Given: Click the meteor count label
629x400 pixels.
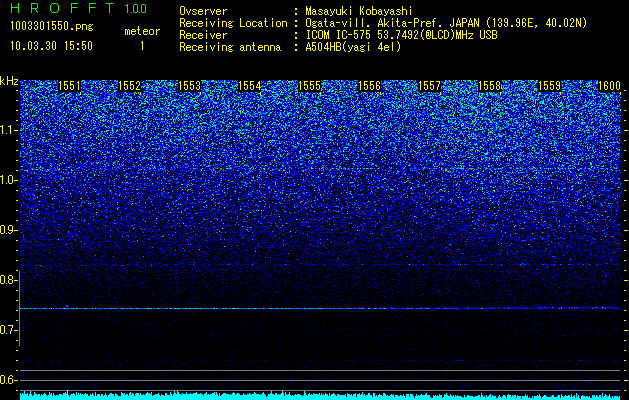Looking at the screenshot, I should tap(142, 31).
